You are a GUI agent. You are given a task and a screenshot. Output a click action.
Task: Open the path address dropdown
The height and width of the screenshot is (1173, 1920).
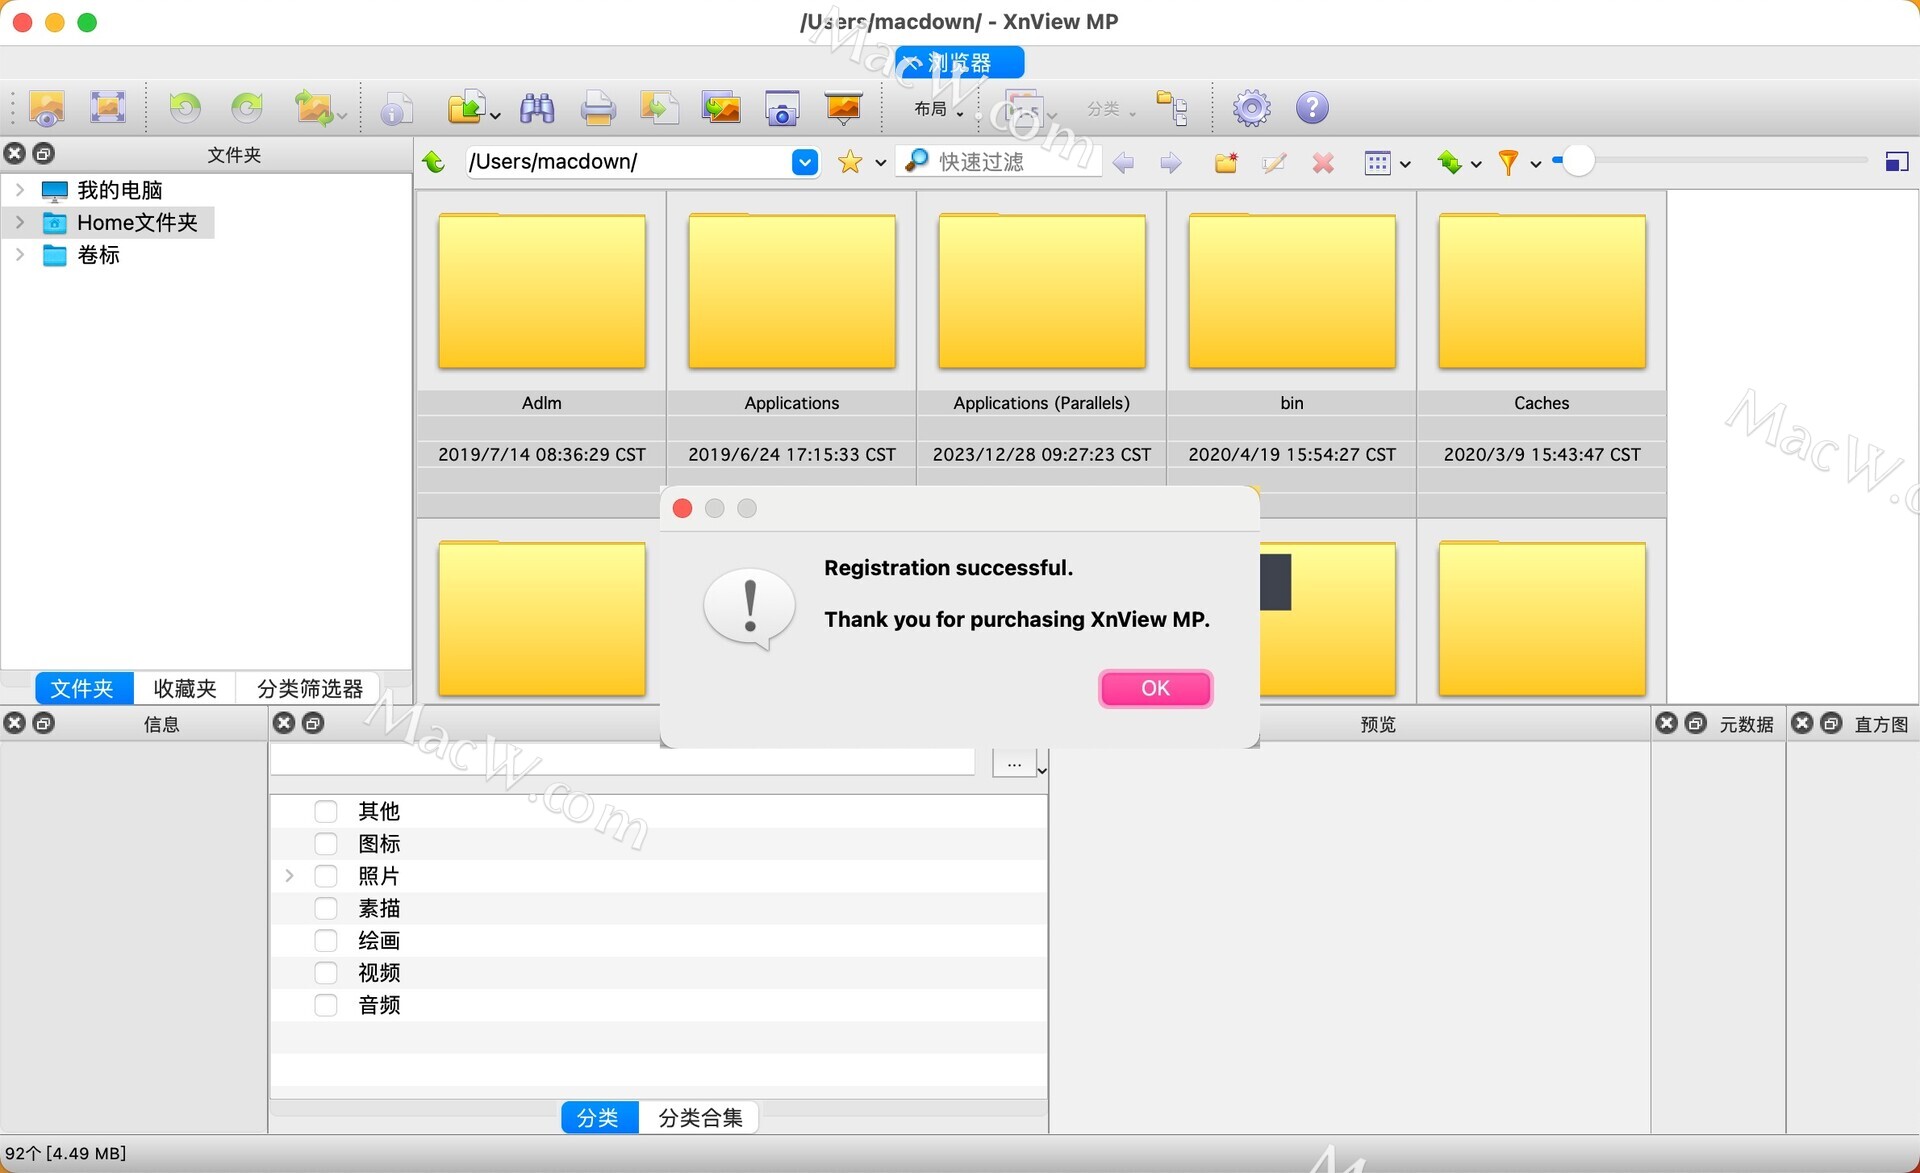[x=804, y=162]
